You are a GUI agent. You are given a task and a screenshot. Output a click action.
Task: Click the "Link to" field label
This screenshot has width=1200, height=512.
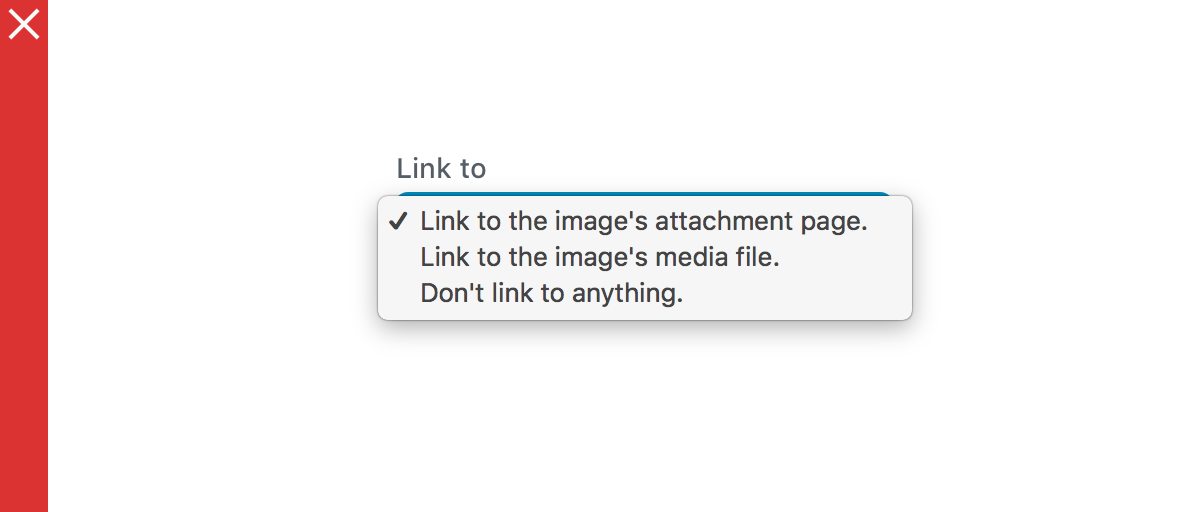coord(441,168)
